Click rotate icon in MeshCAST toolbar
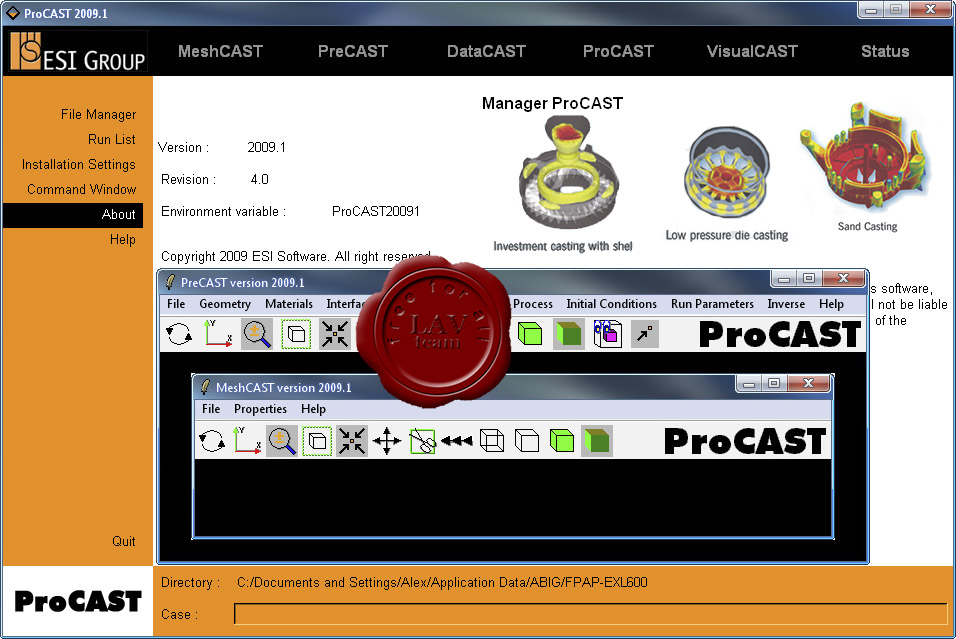 pyautogui.click(x=212, y=441)
